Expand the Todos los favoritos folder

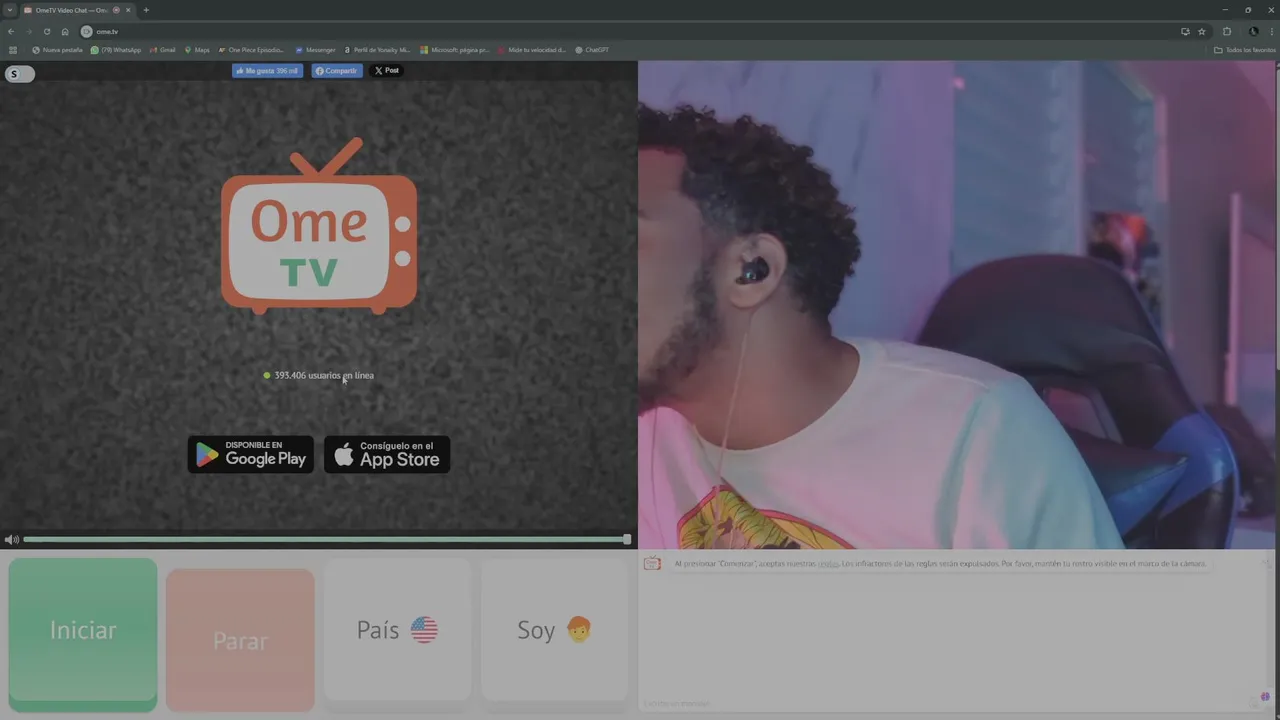point(1245,50)
